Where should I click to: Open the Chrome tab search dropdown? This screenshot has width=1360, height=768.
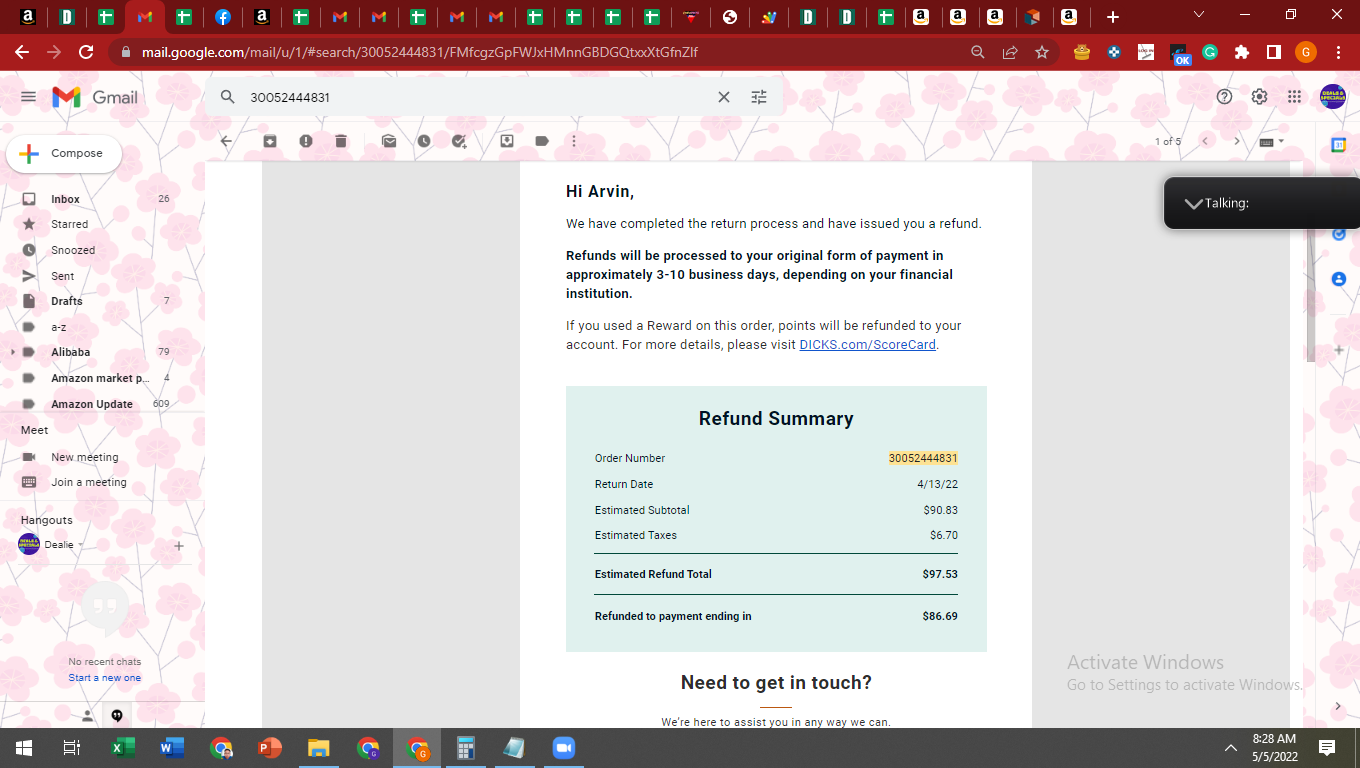pos(1200,15)
